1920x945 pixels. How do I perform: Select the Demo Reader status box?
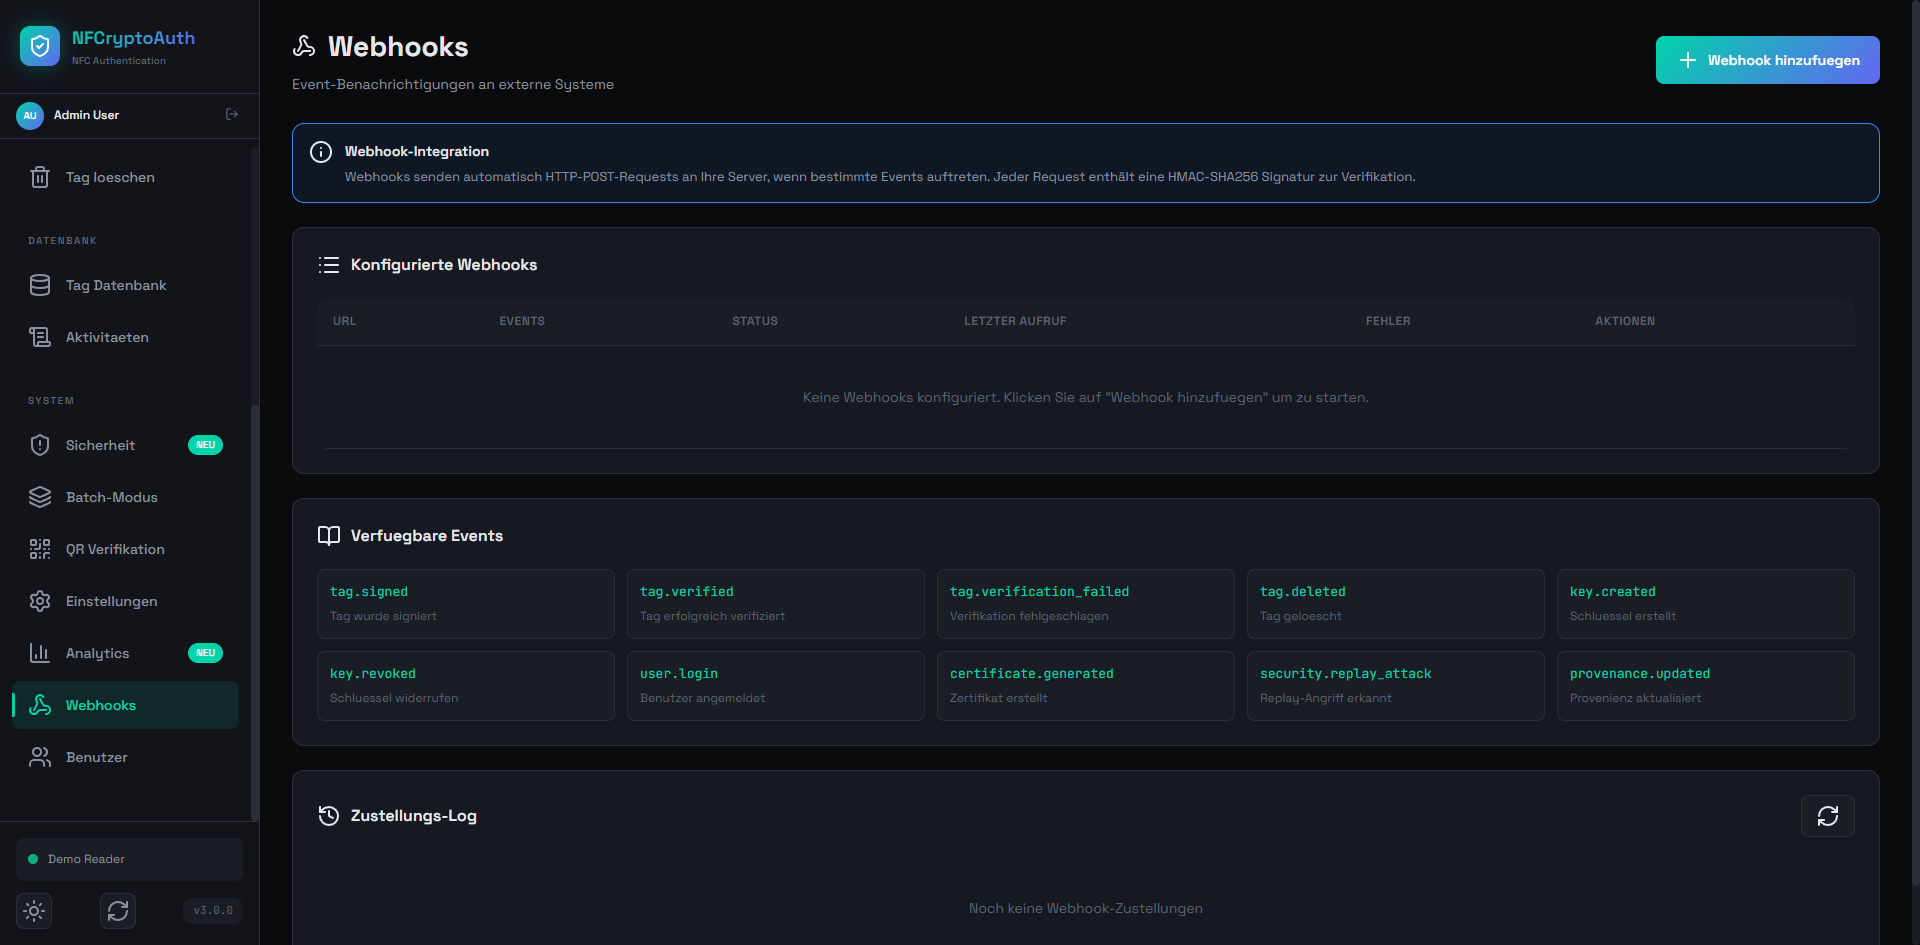[x=129, y=859]
